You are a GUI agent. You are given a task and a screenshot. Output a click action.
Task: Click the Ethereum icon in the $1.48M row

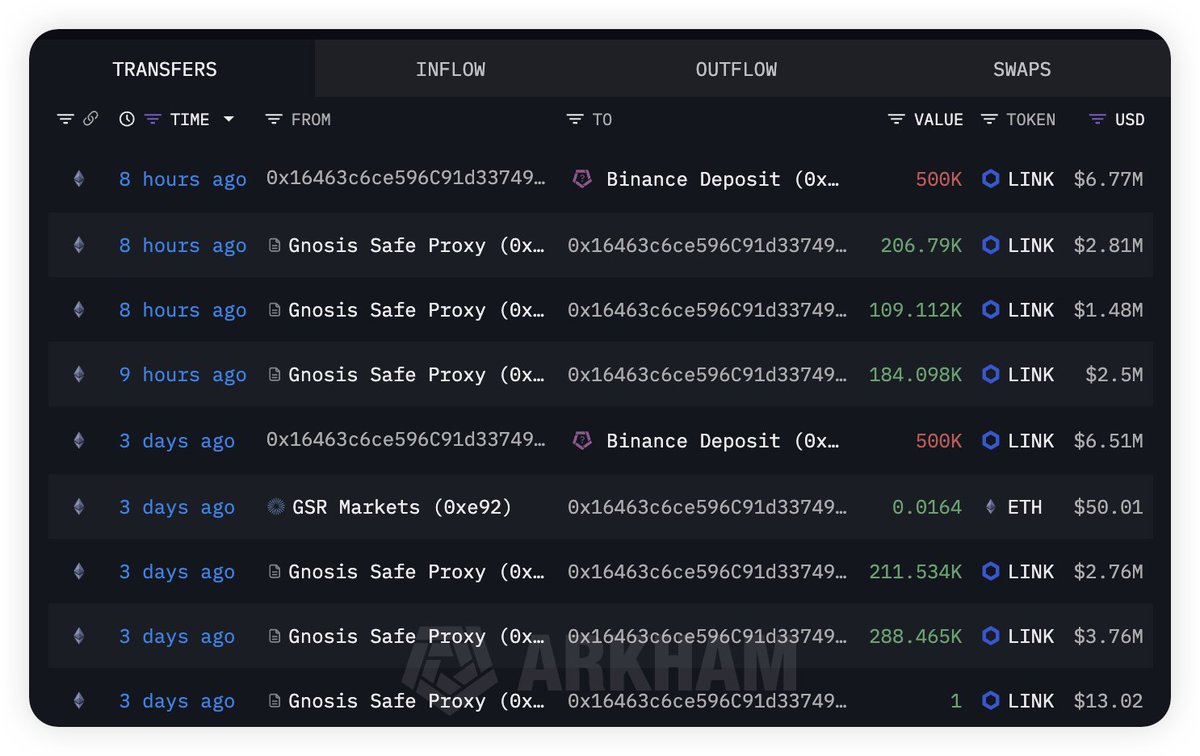(79, 310)
